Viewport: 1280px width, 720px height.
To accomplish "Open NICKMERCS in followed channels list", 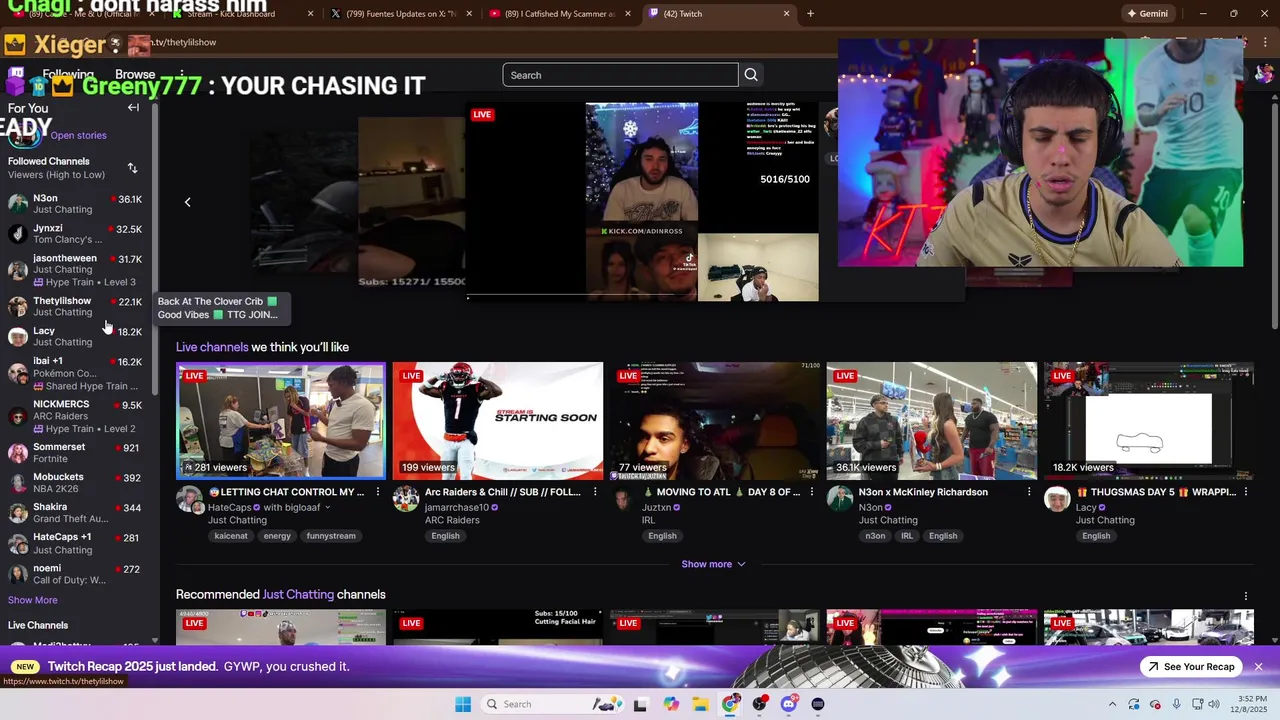I will pos(75,416).
